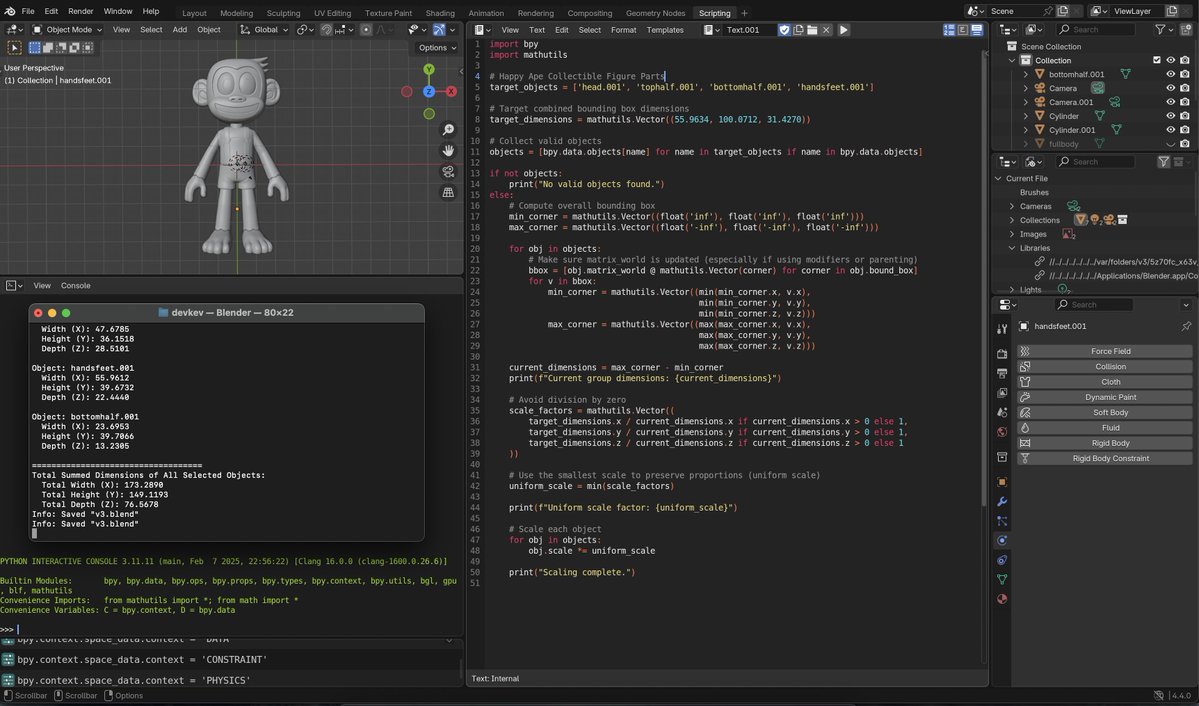Expand the Images entry in Current File
Viewport: 1199px width, 706px height.
click(1012, 234)
